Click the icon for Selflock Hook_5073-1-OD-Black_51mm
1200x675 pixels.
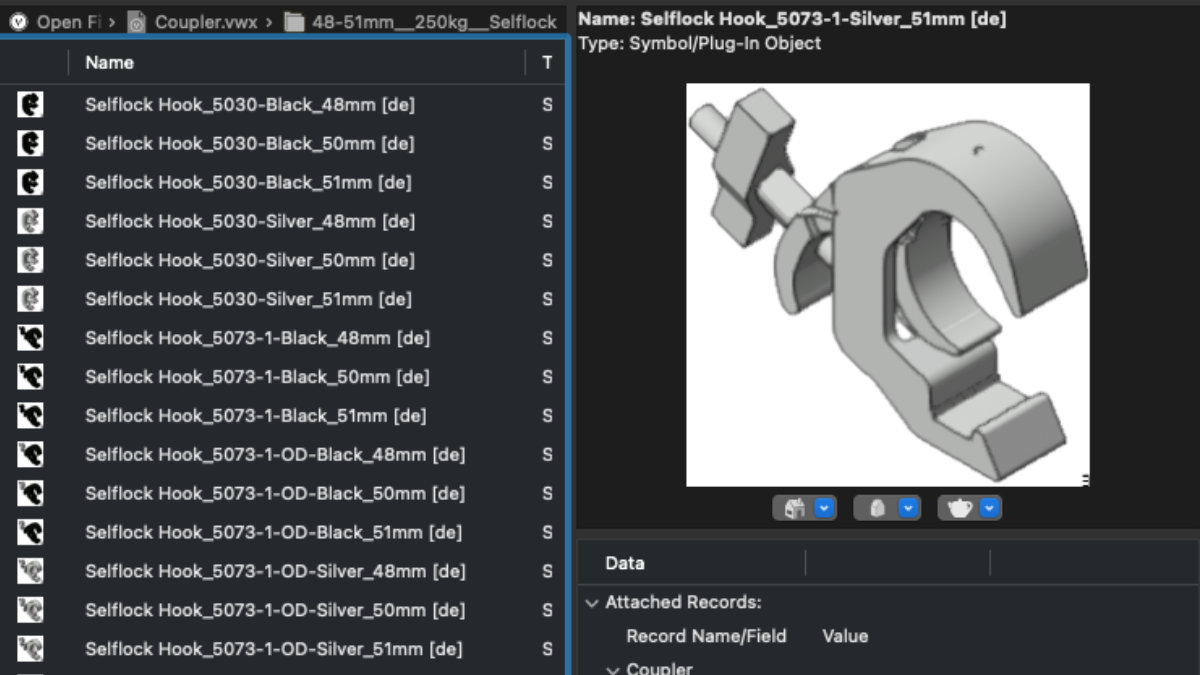30,532
